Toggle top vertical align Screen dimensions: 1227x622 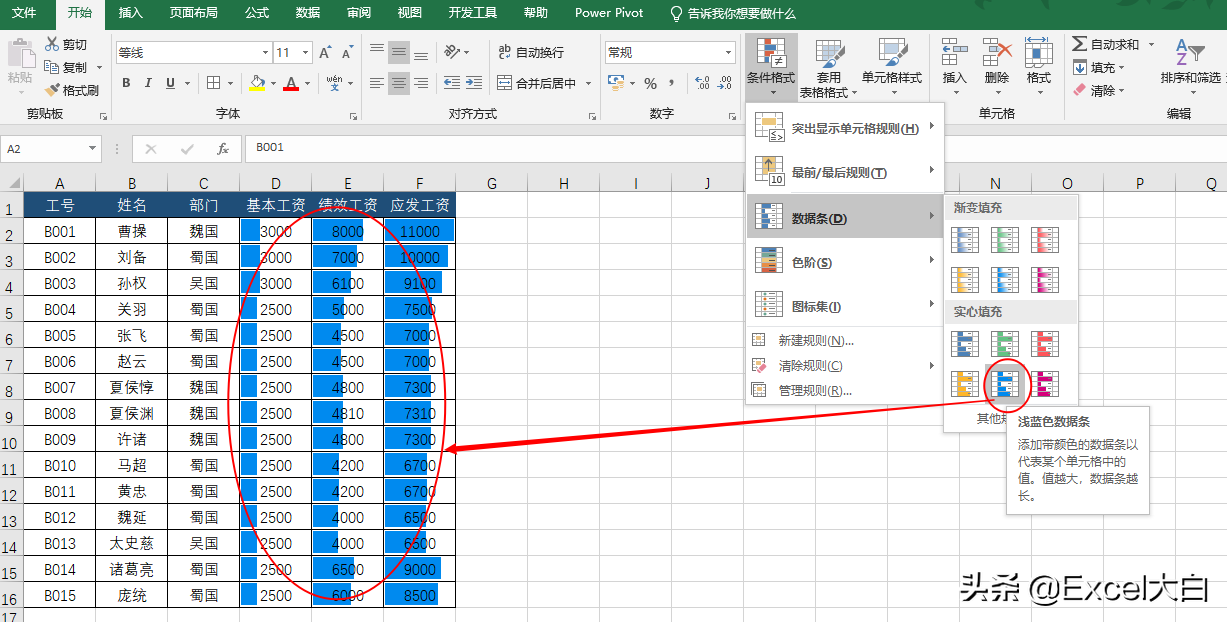click(x=377, y=52)
